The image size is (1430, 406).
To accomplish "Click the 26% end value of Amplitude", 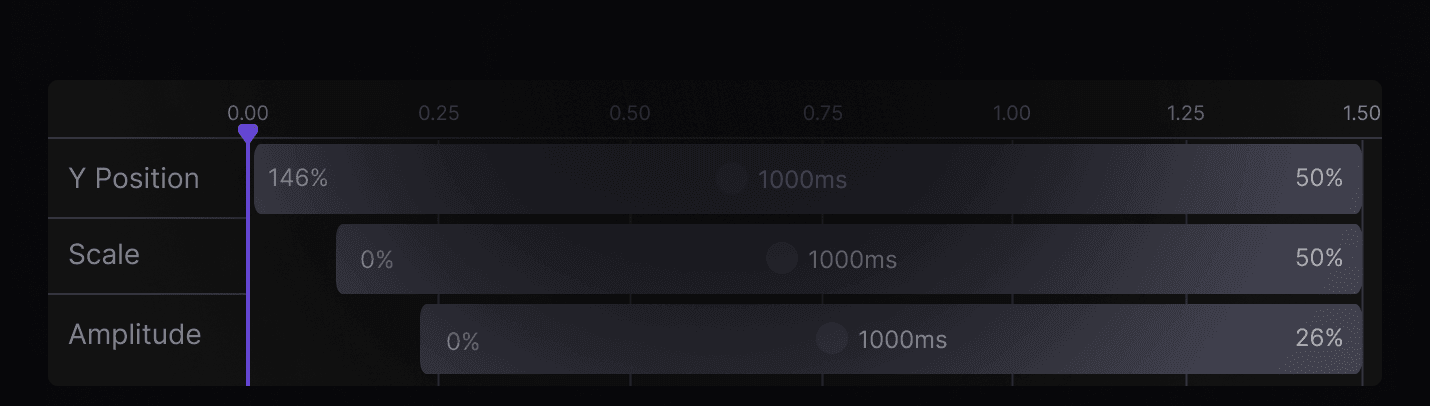I will [x=1319, y=339].
